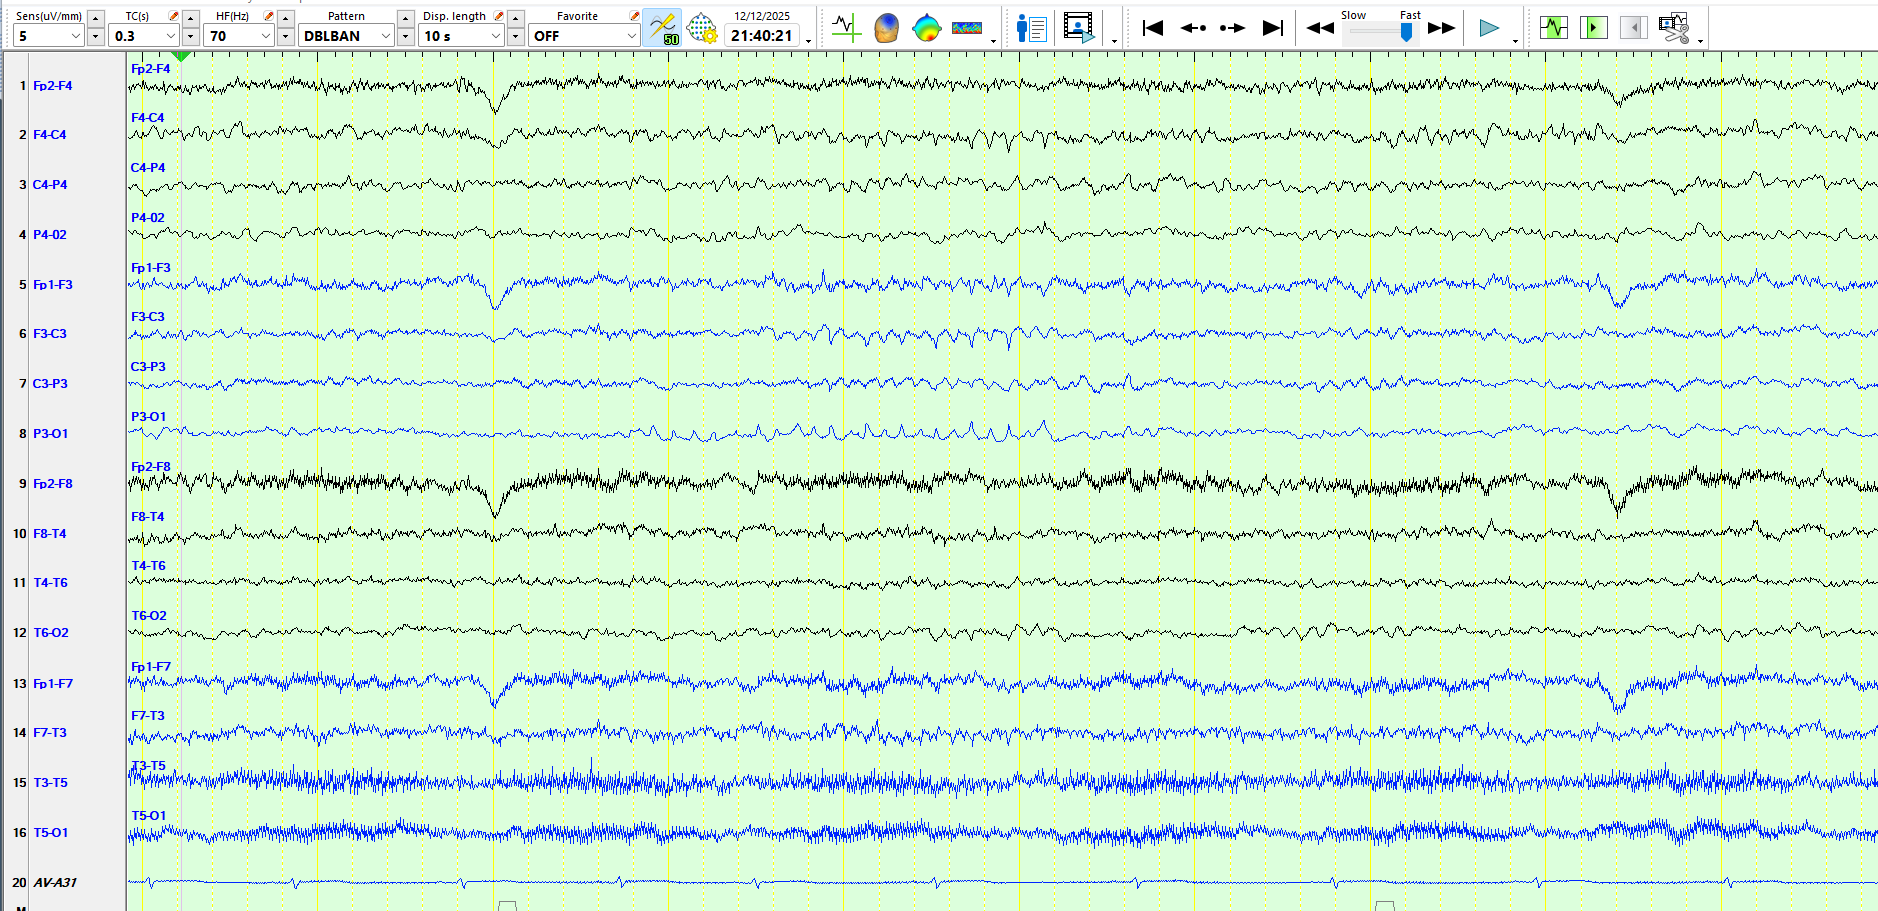Step the Disp. length value down
This screenshot has height=911, width=1878.
click(516, 37)
